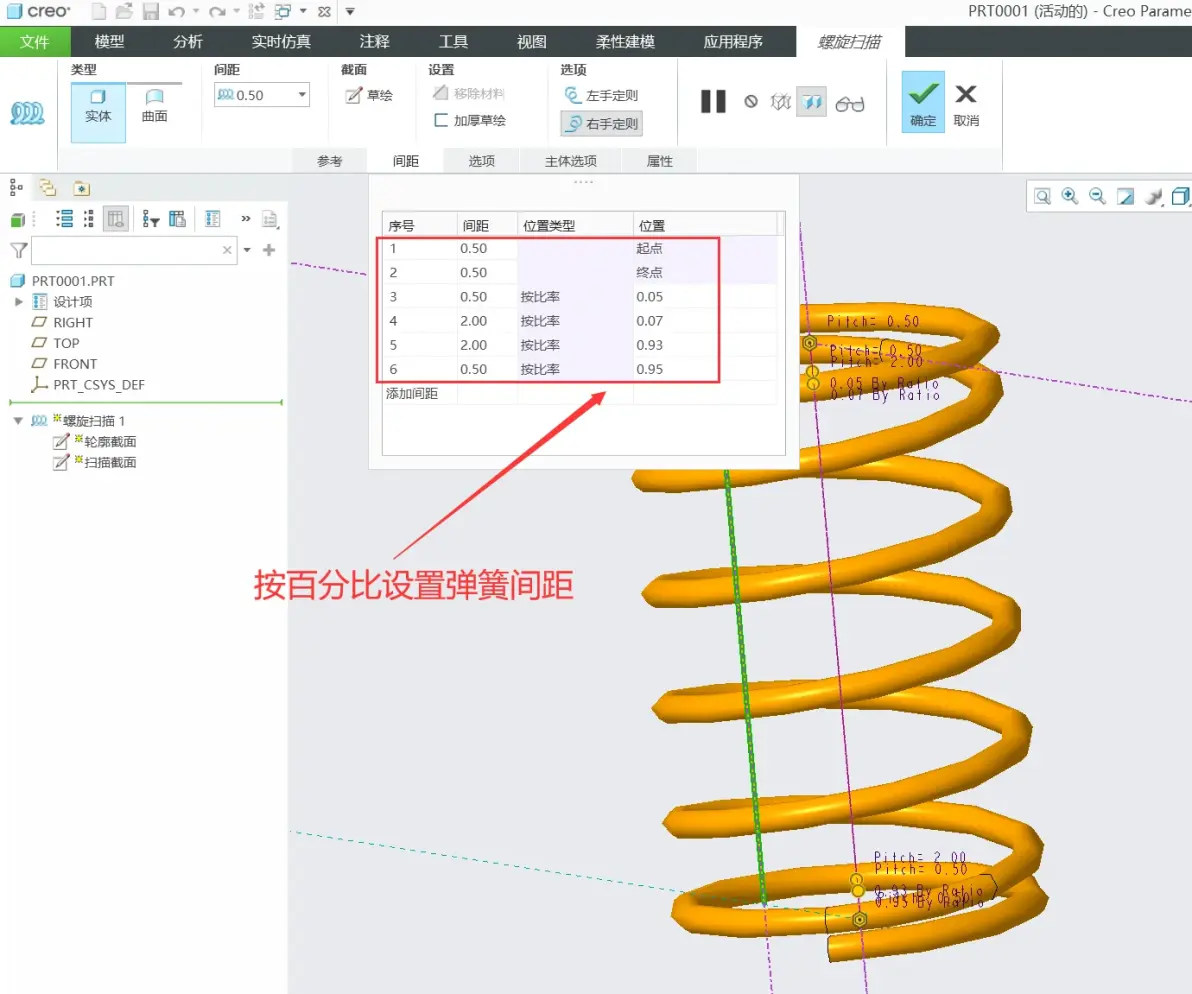Viewport: 1192px width, 994px height.
Task: Pause the helical sweep feature
Action: [712, 102]
